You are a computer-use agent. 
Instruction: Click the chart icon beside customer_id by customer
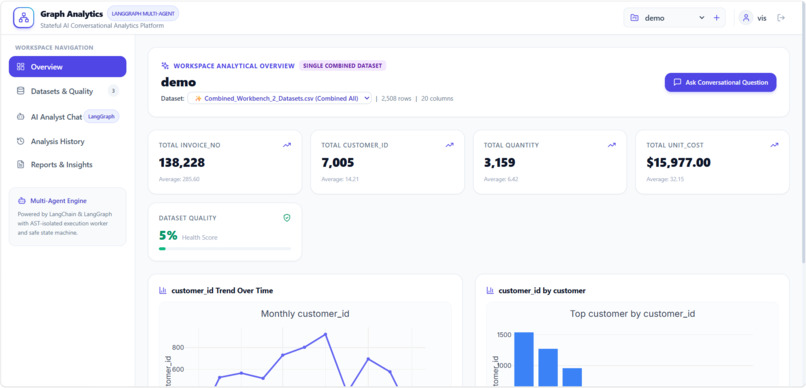490,291
